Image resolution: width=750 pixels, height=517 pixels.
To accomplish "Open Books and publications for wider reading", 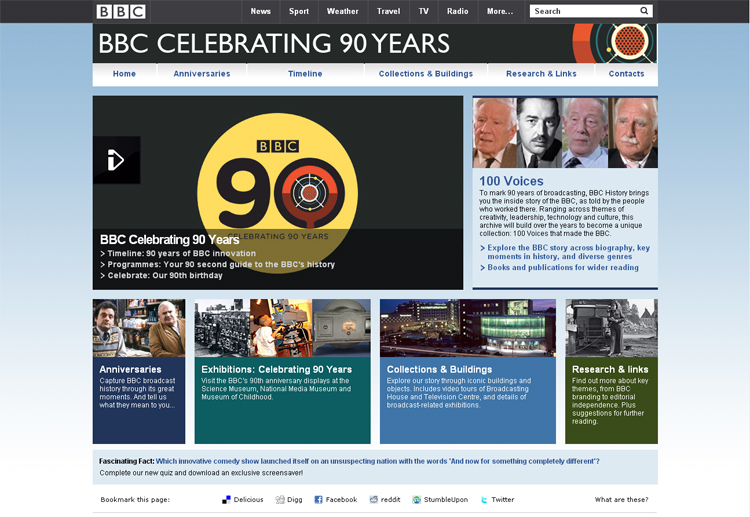I will (x=562, y=268).
